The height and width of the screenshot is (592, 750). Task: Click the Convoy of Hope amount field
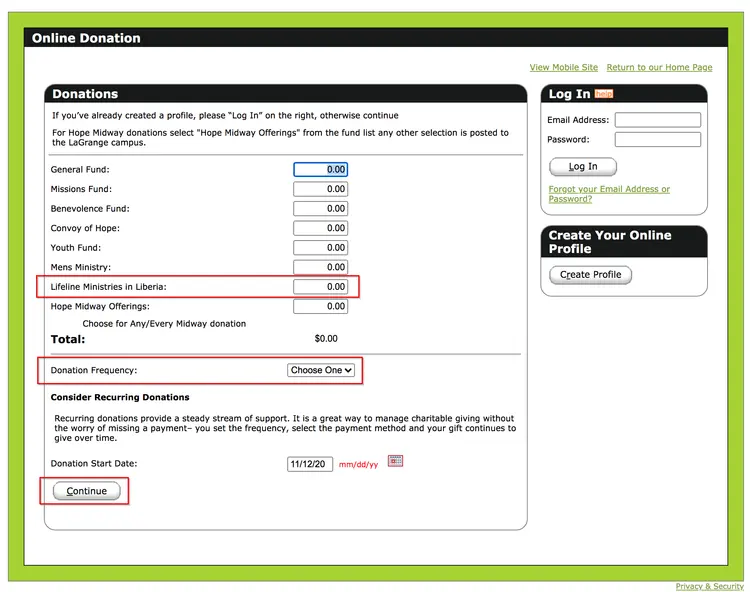(320, 228)
